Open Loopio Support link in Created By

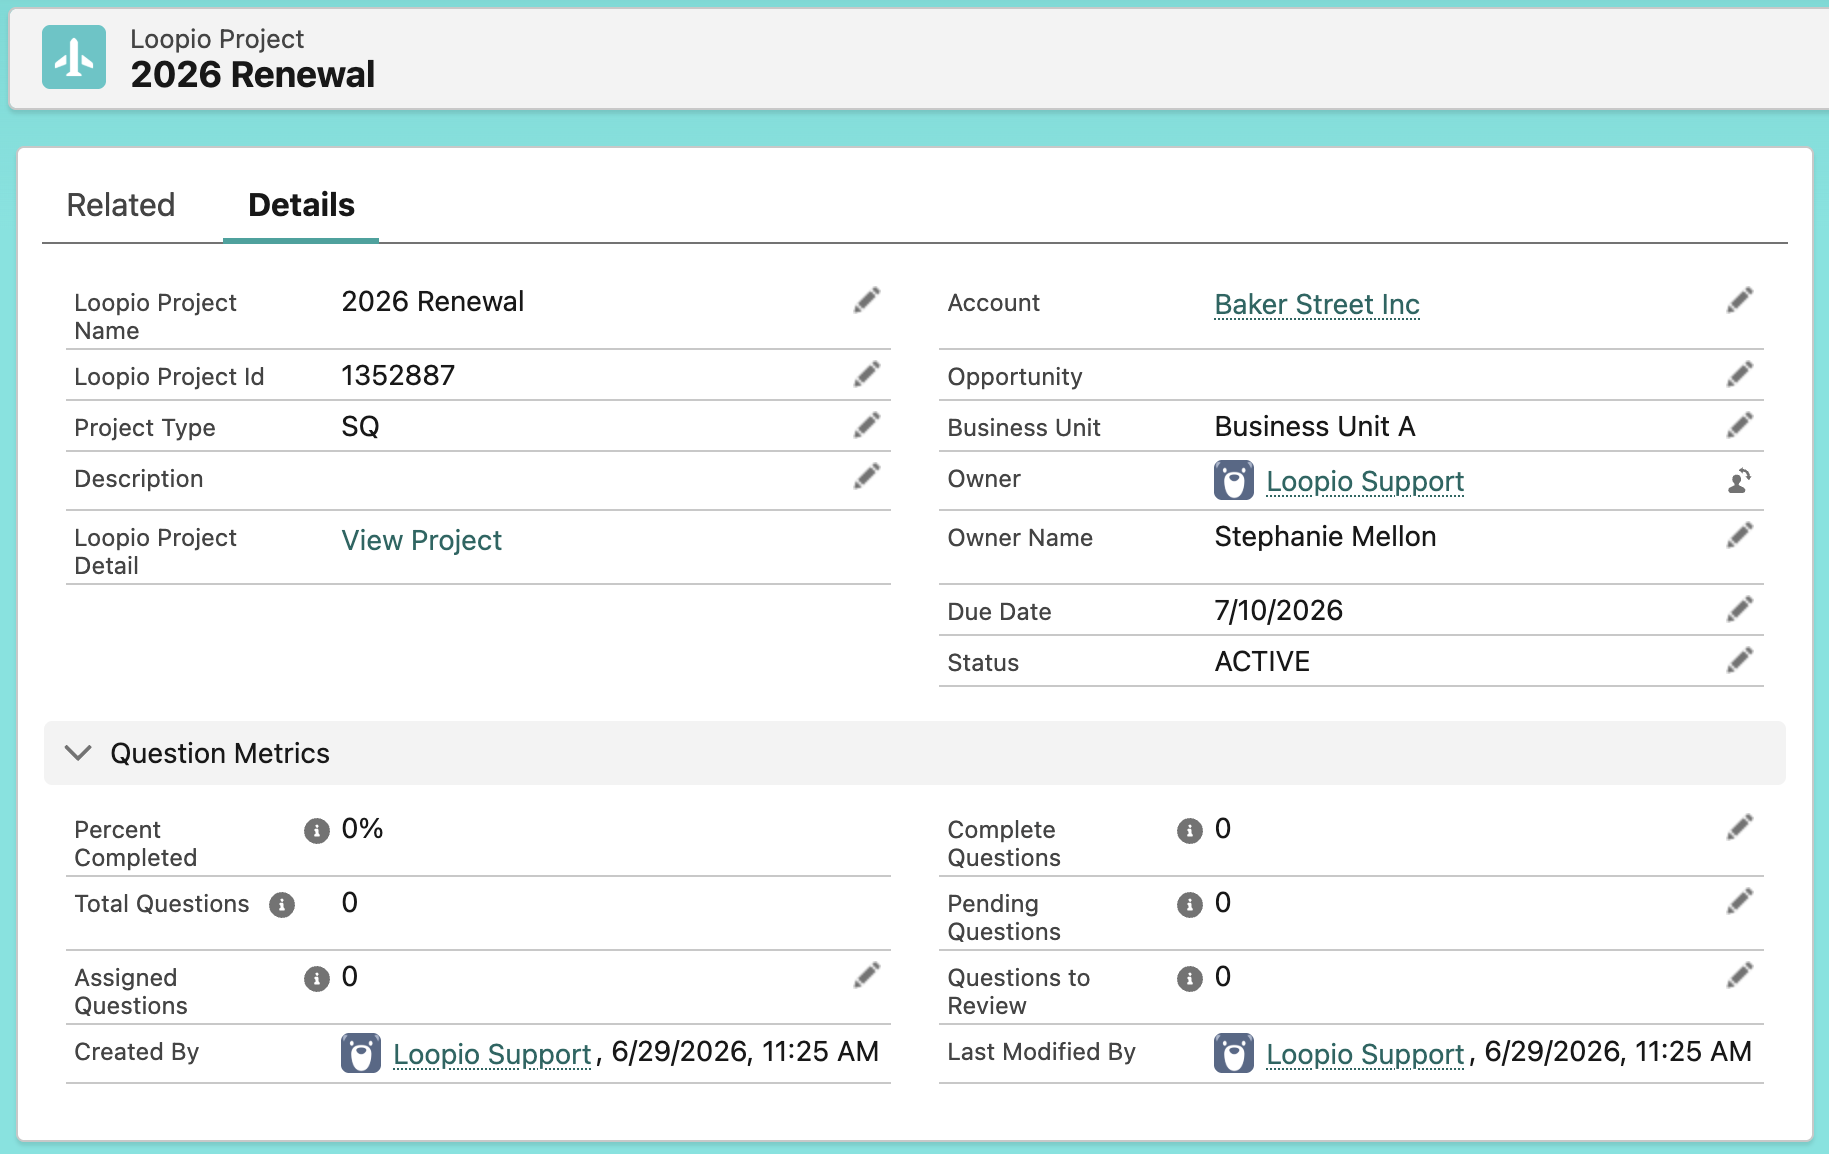[x=492, y=1054]
